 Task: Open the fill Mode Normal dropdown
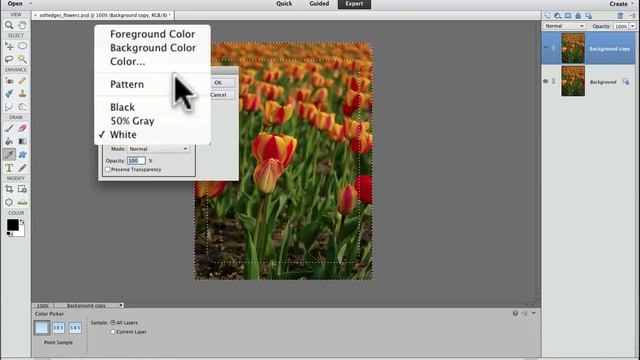(x=158, y=149)
